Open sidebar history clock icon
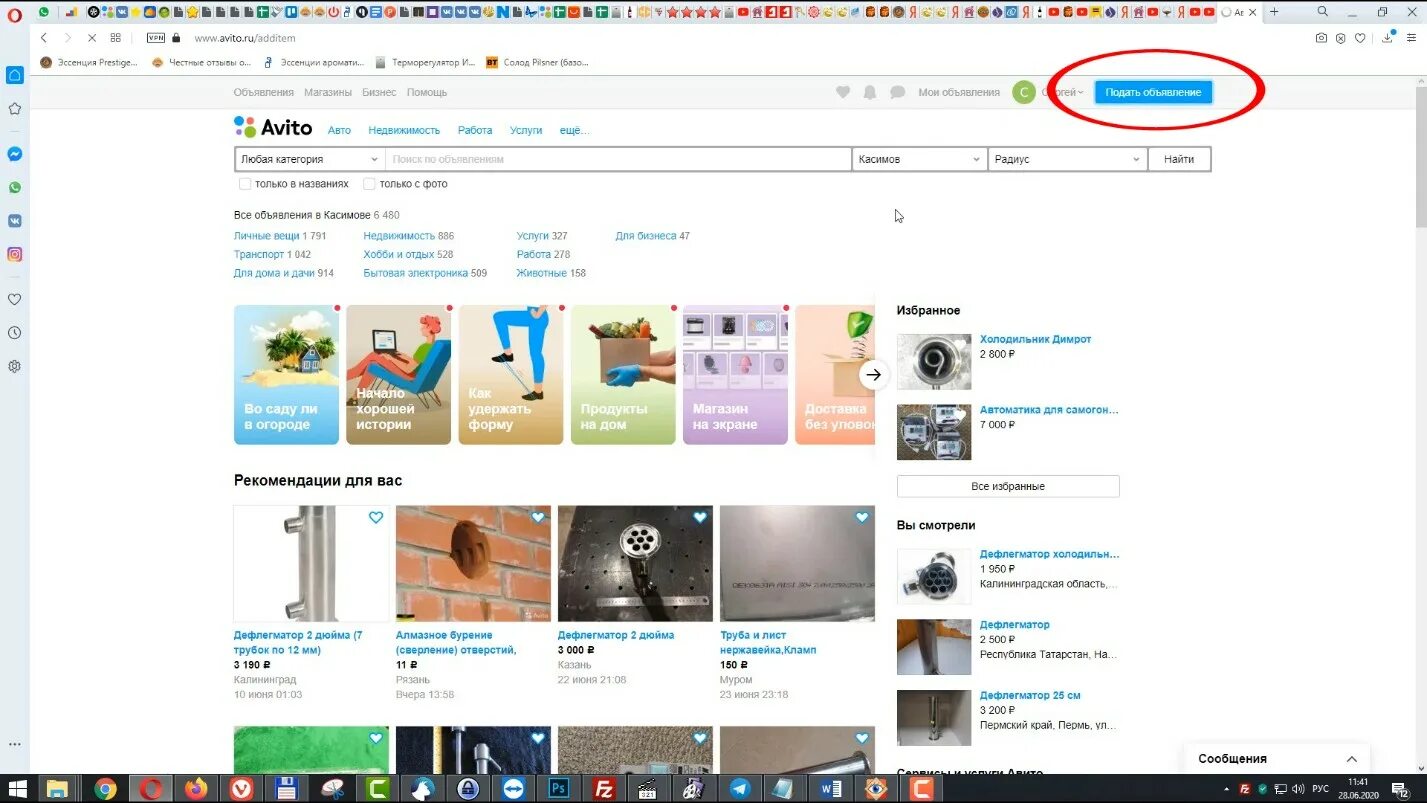The width and height of the screenshot is (1427, 803). (x=14, y=333)
